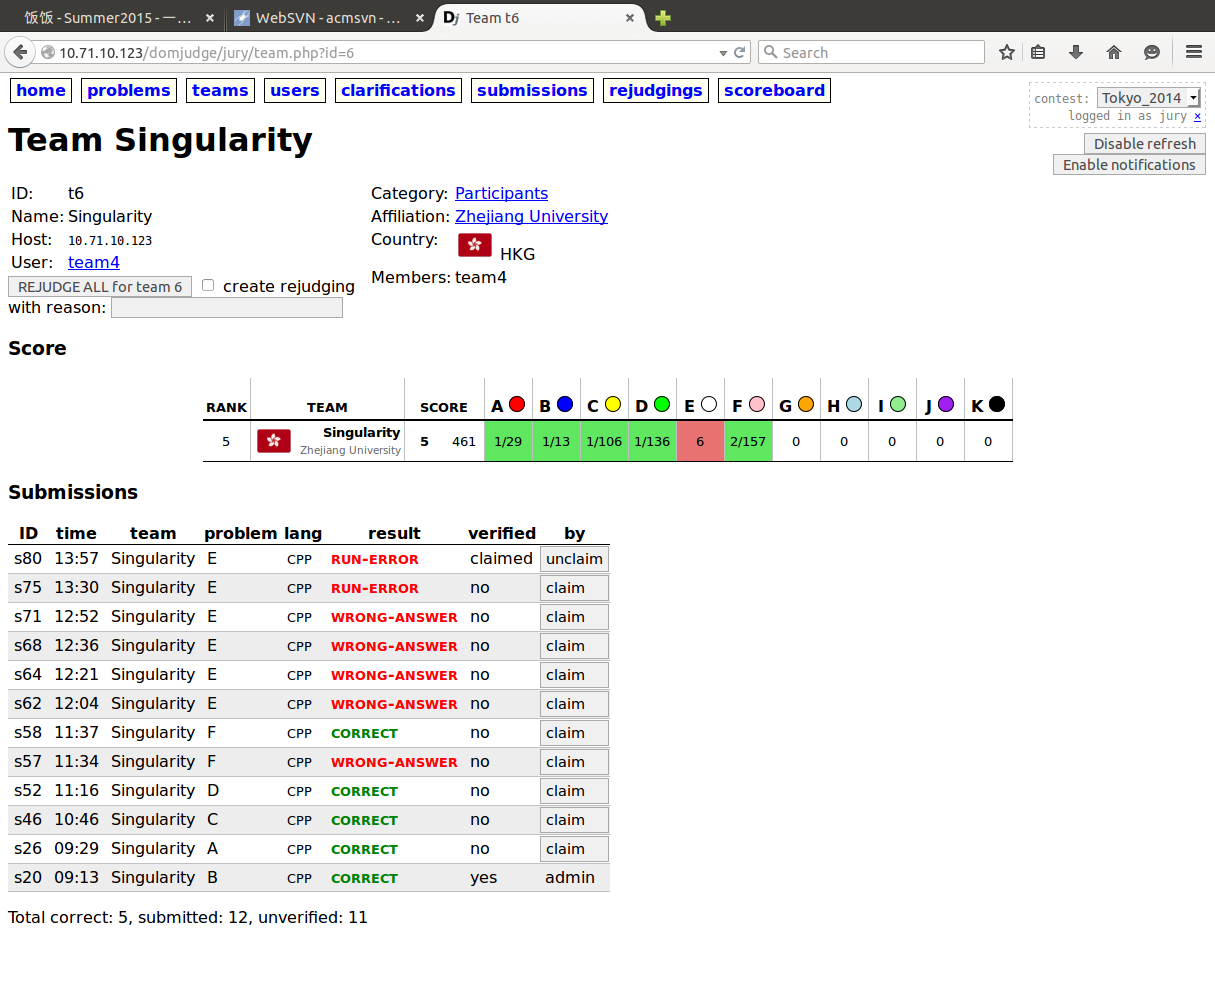
Task: Click the browser back arrow button
Action: (20, 52)
